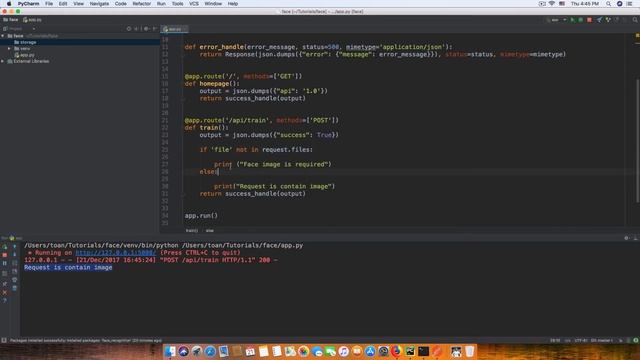Click the question mark help icon in Run panel
The image size is (640, 360).
click(x=5, y=300)
